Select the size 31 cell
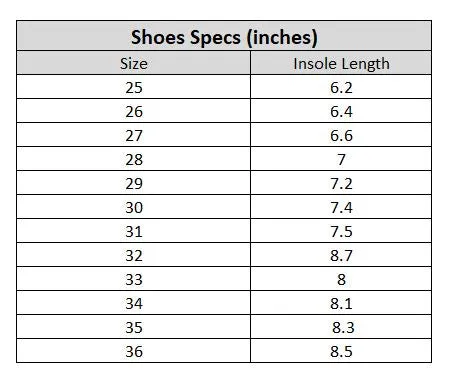 click(134, 231)
